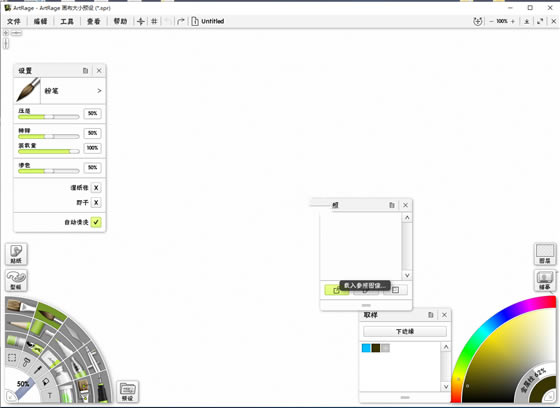Close the 设置 panel

[x=99, y=71]
